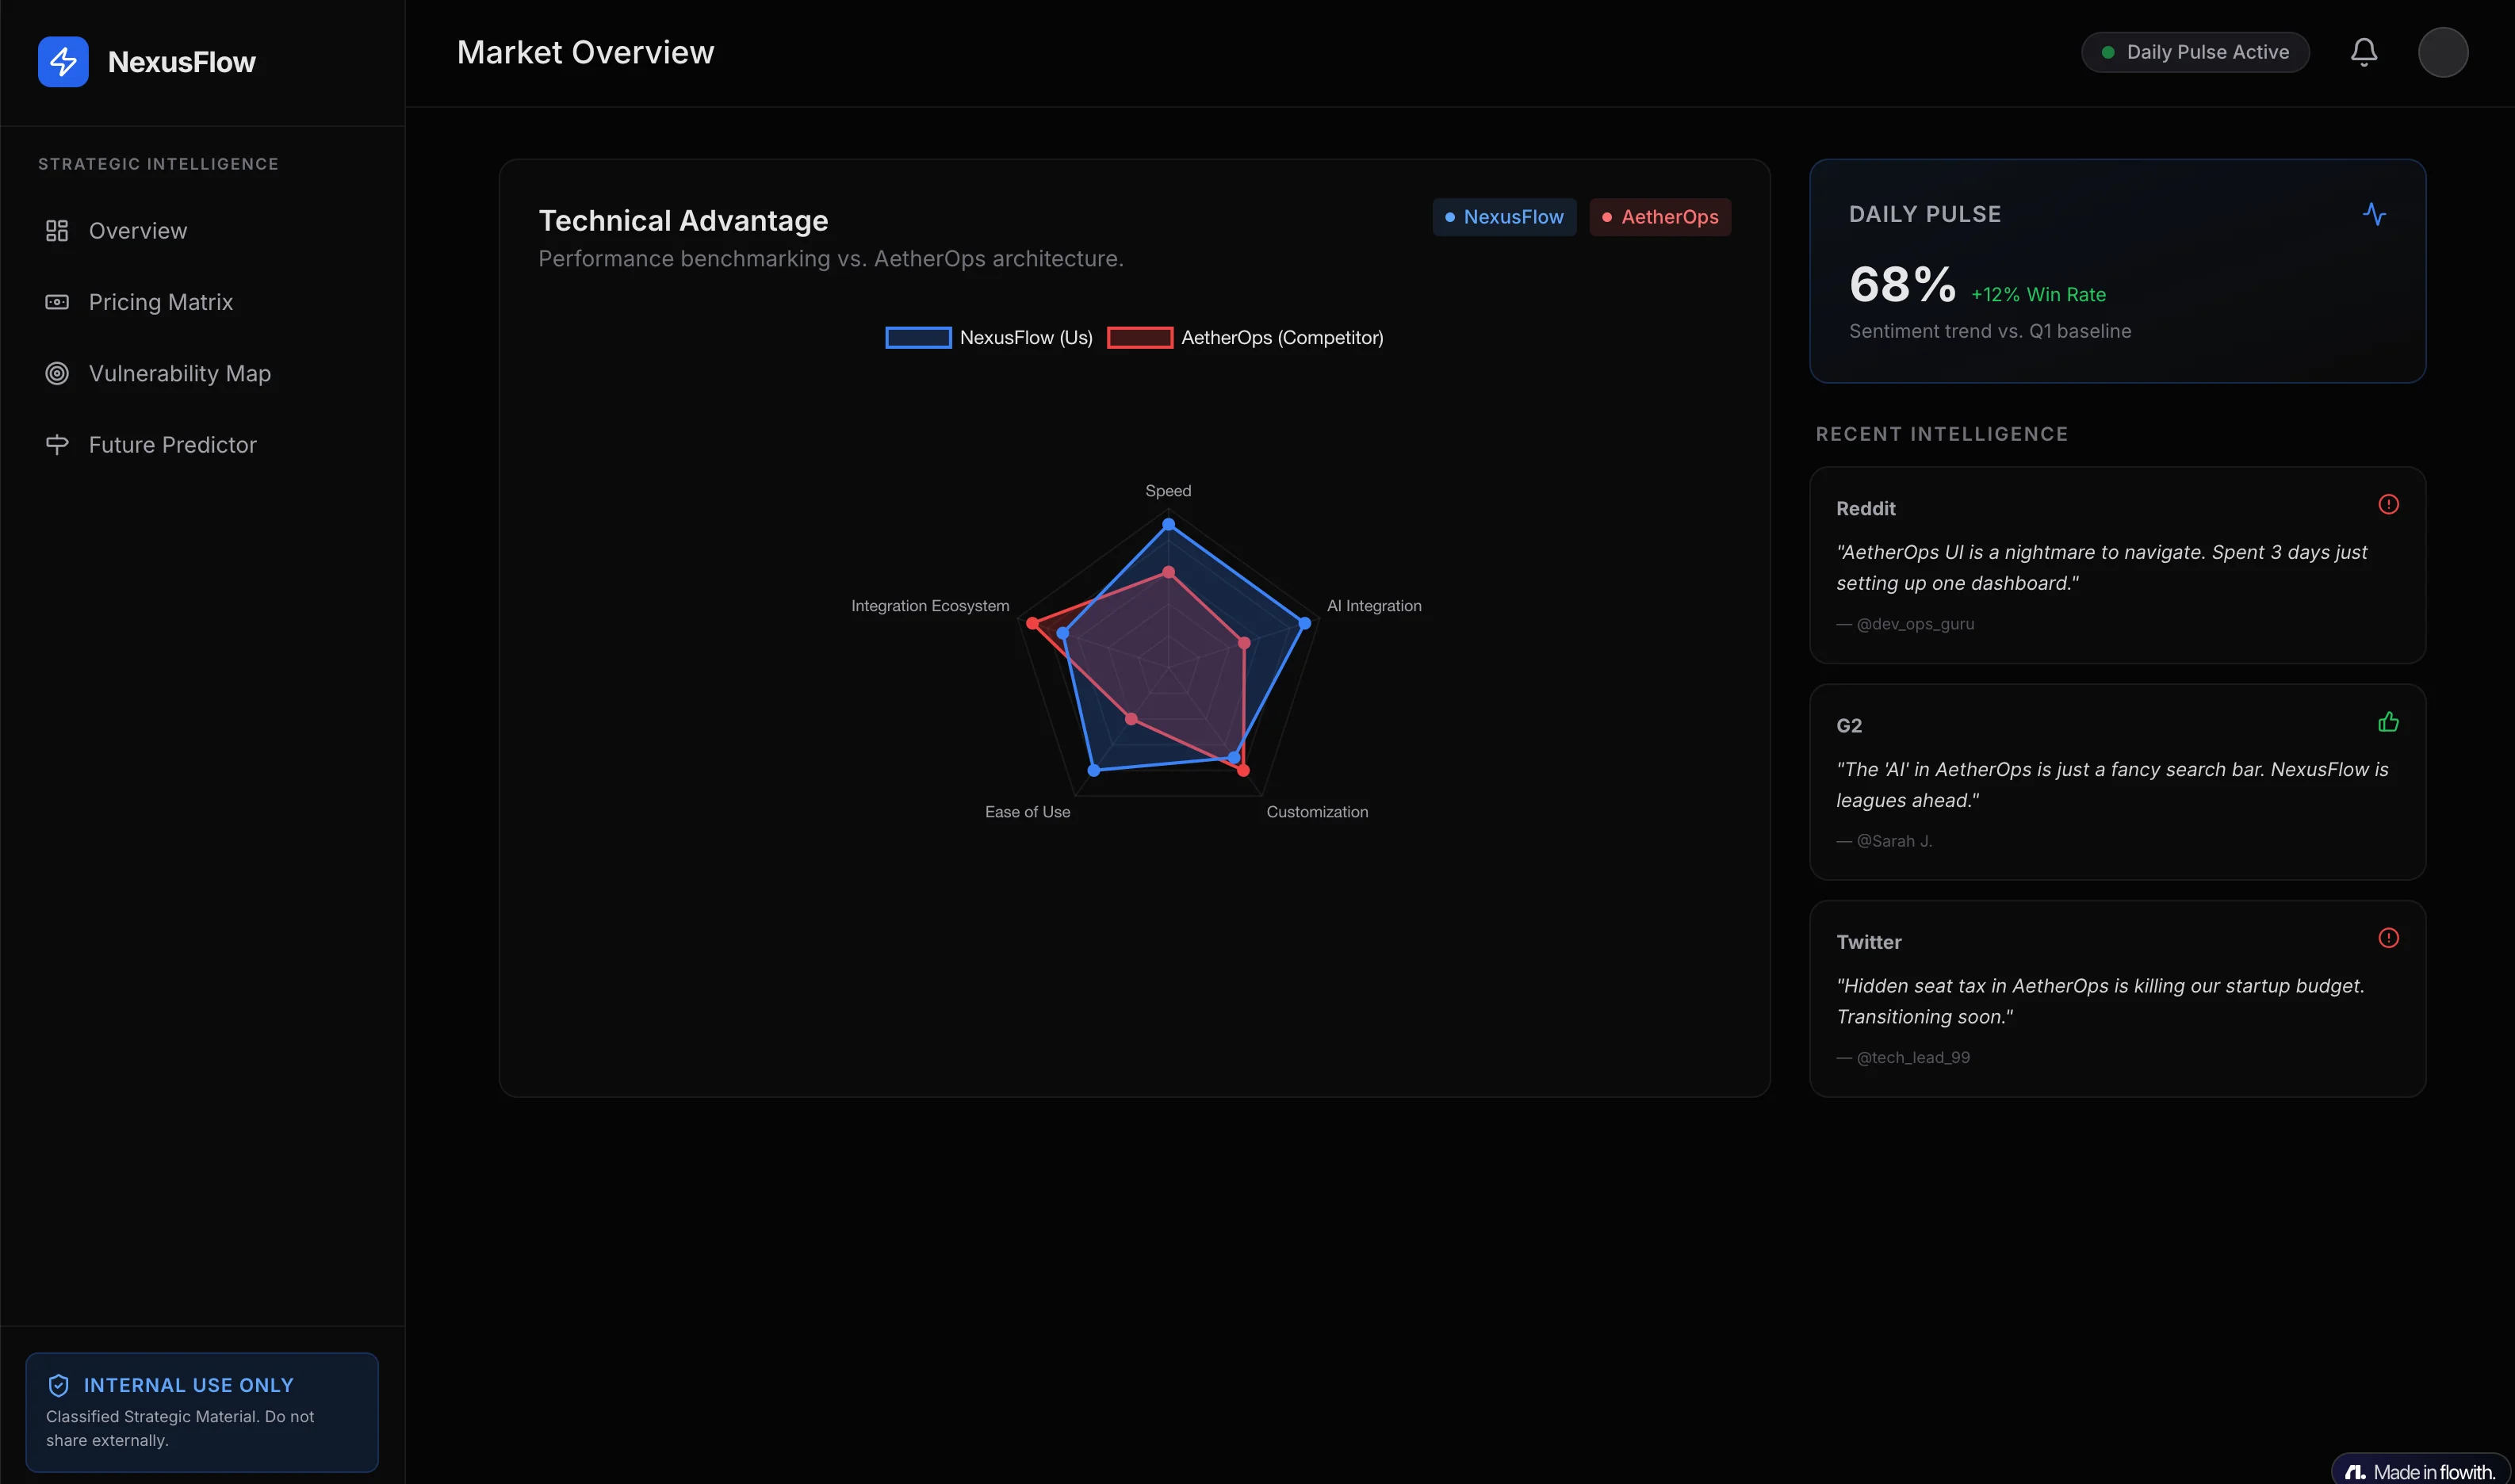
Task: Click the Pricing Matrix banknote icon
Action: coord(57,302)
